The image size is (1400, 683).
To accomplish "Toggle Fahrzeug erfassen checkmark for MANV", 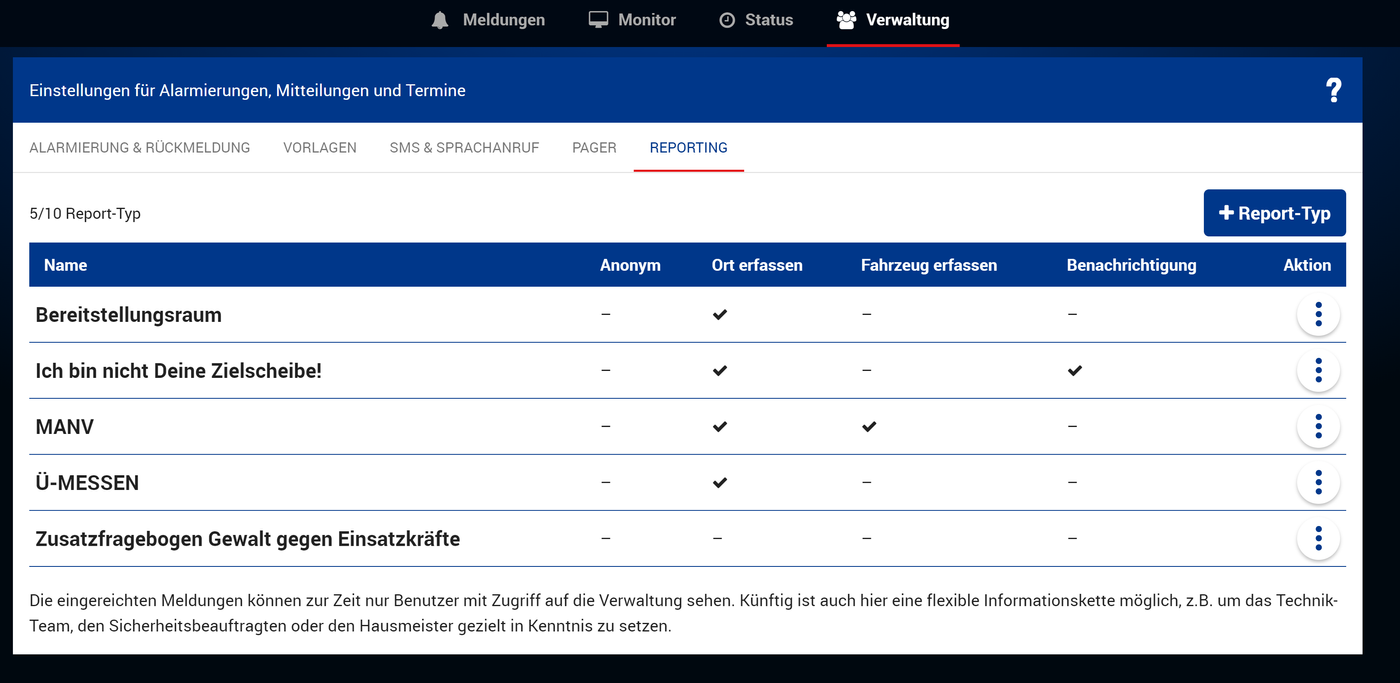I will tap(869, 426).
